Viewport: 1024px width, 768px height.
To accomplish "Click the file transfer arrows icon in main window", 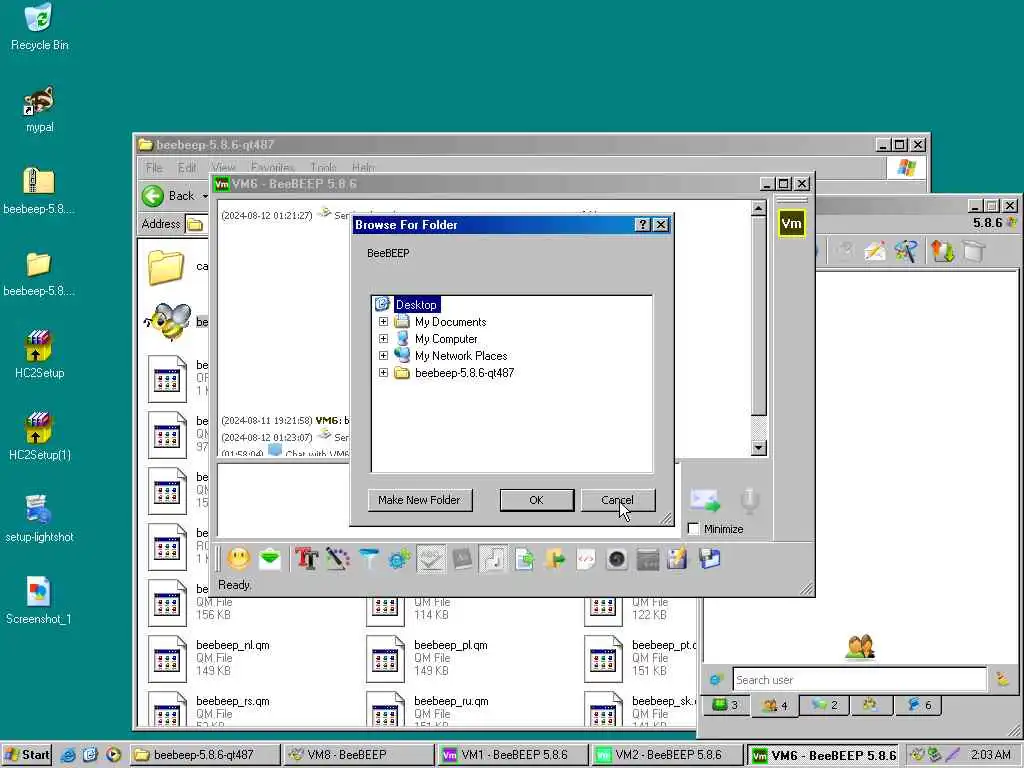I will point(942,251).
